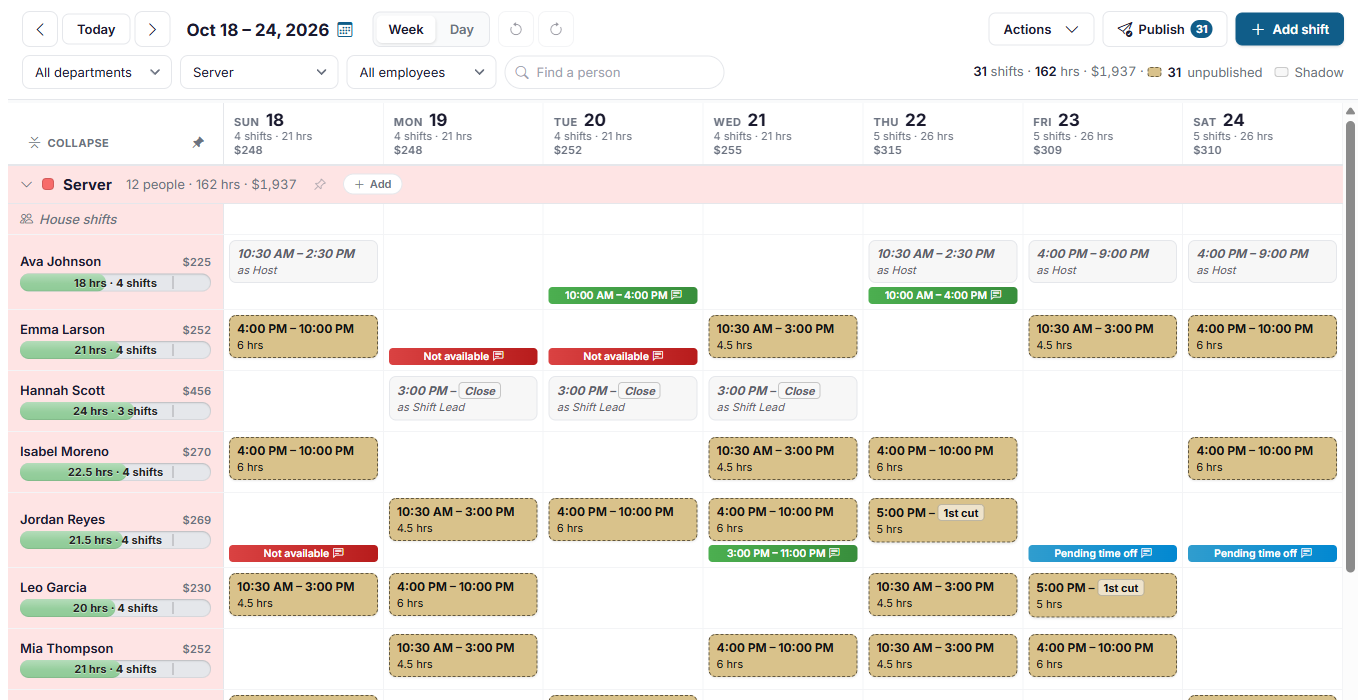The image size is (1366, 700).
Task: Click the redo arrow button
Action: [x=556, y=29]
